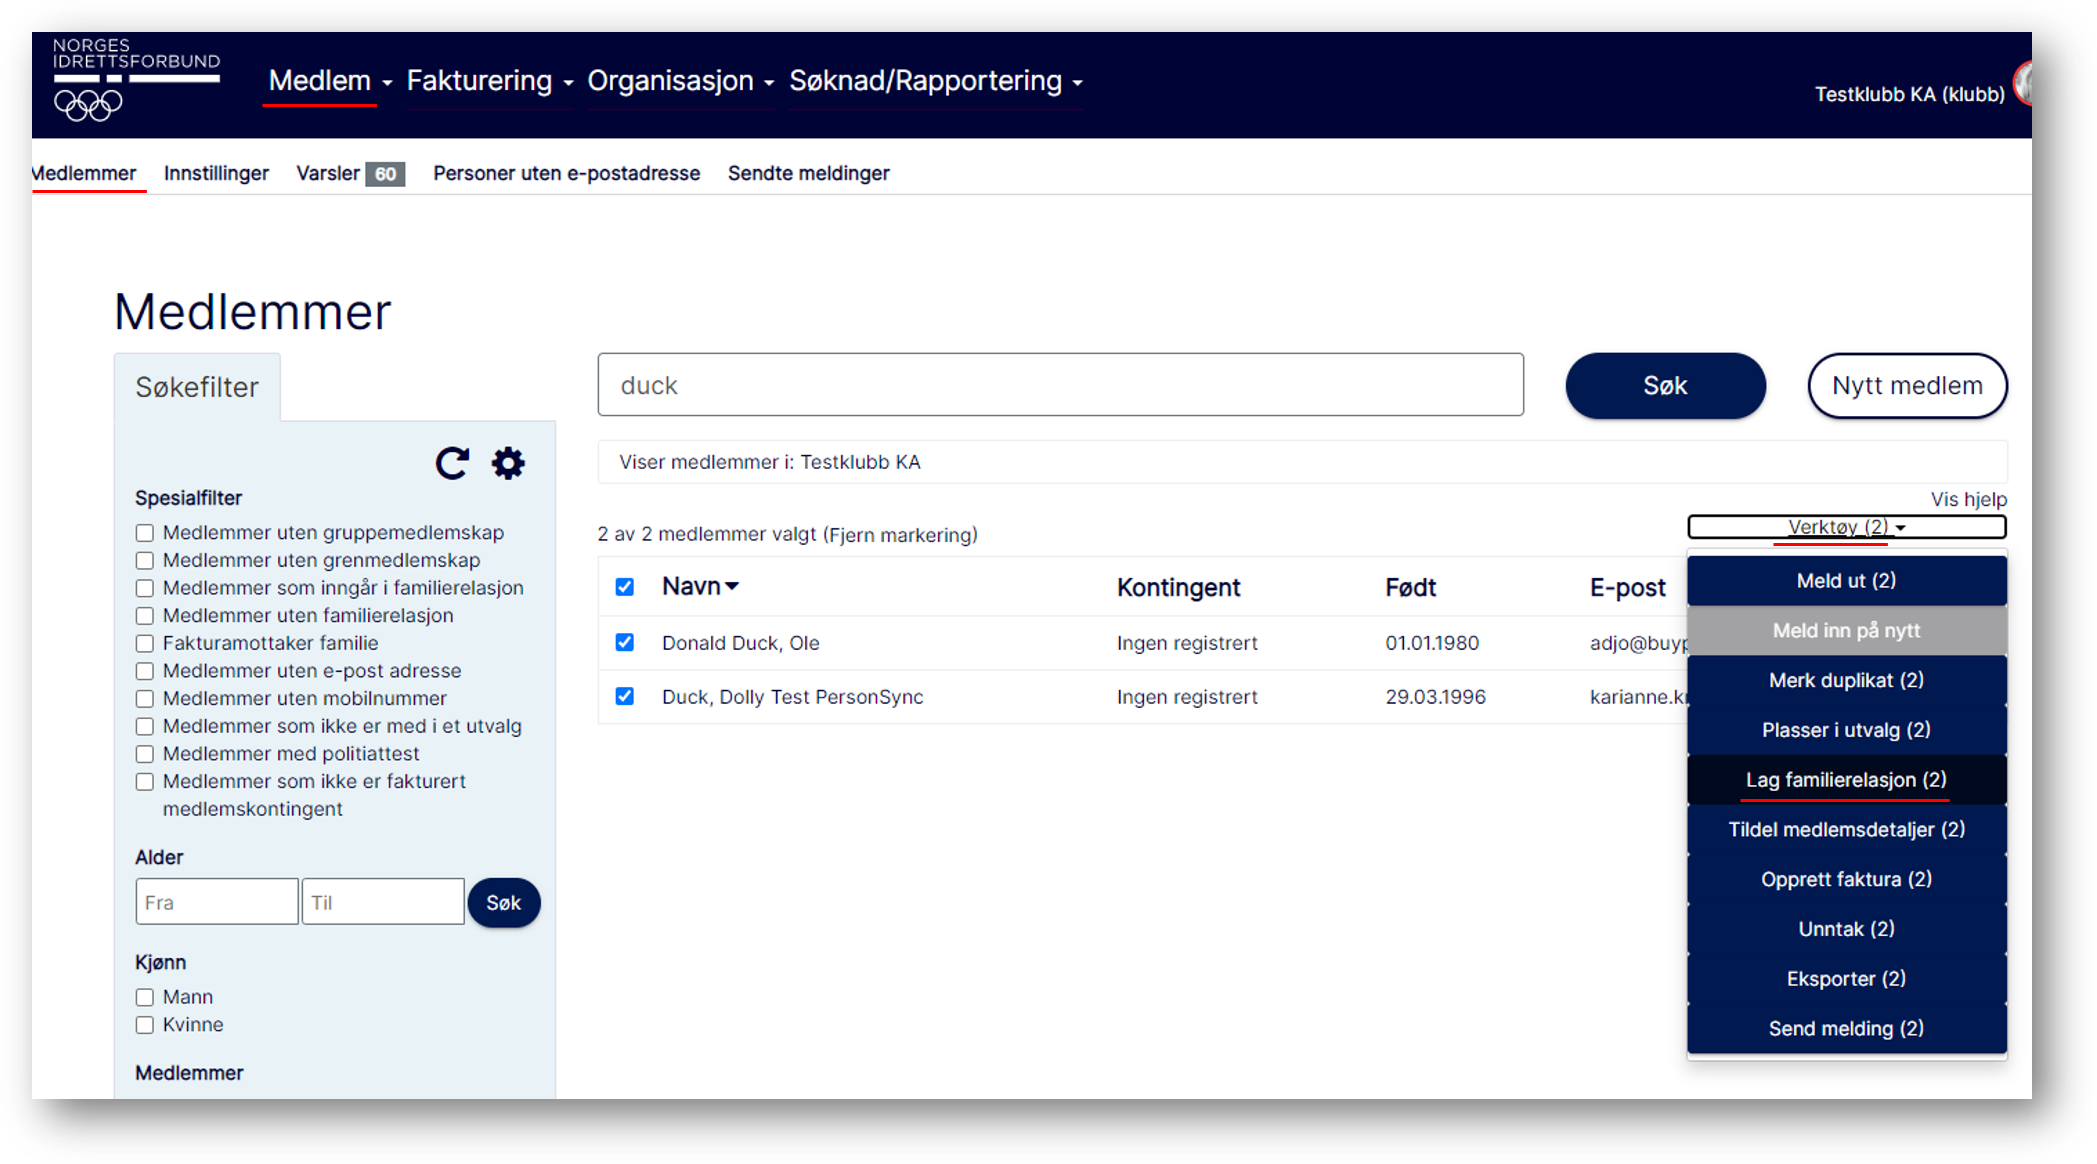Check Fakturamottaker familie filter
Image resolution: width=2097 pixels, height=1164 pixels.
point(145,644)
